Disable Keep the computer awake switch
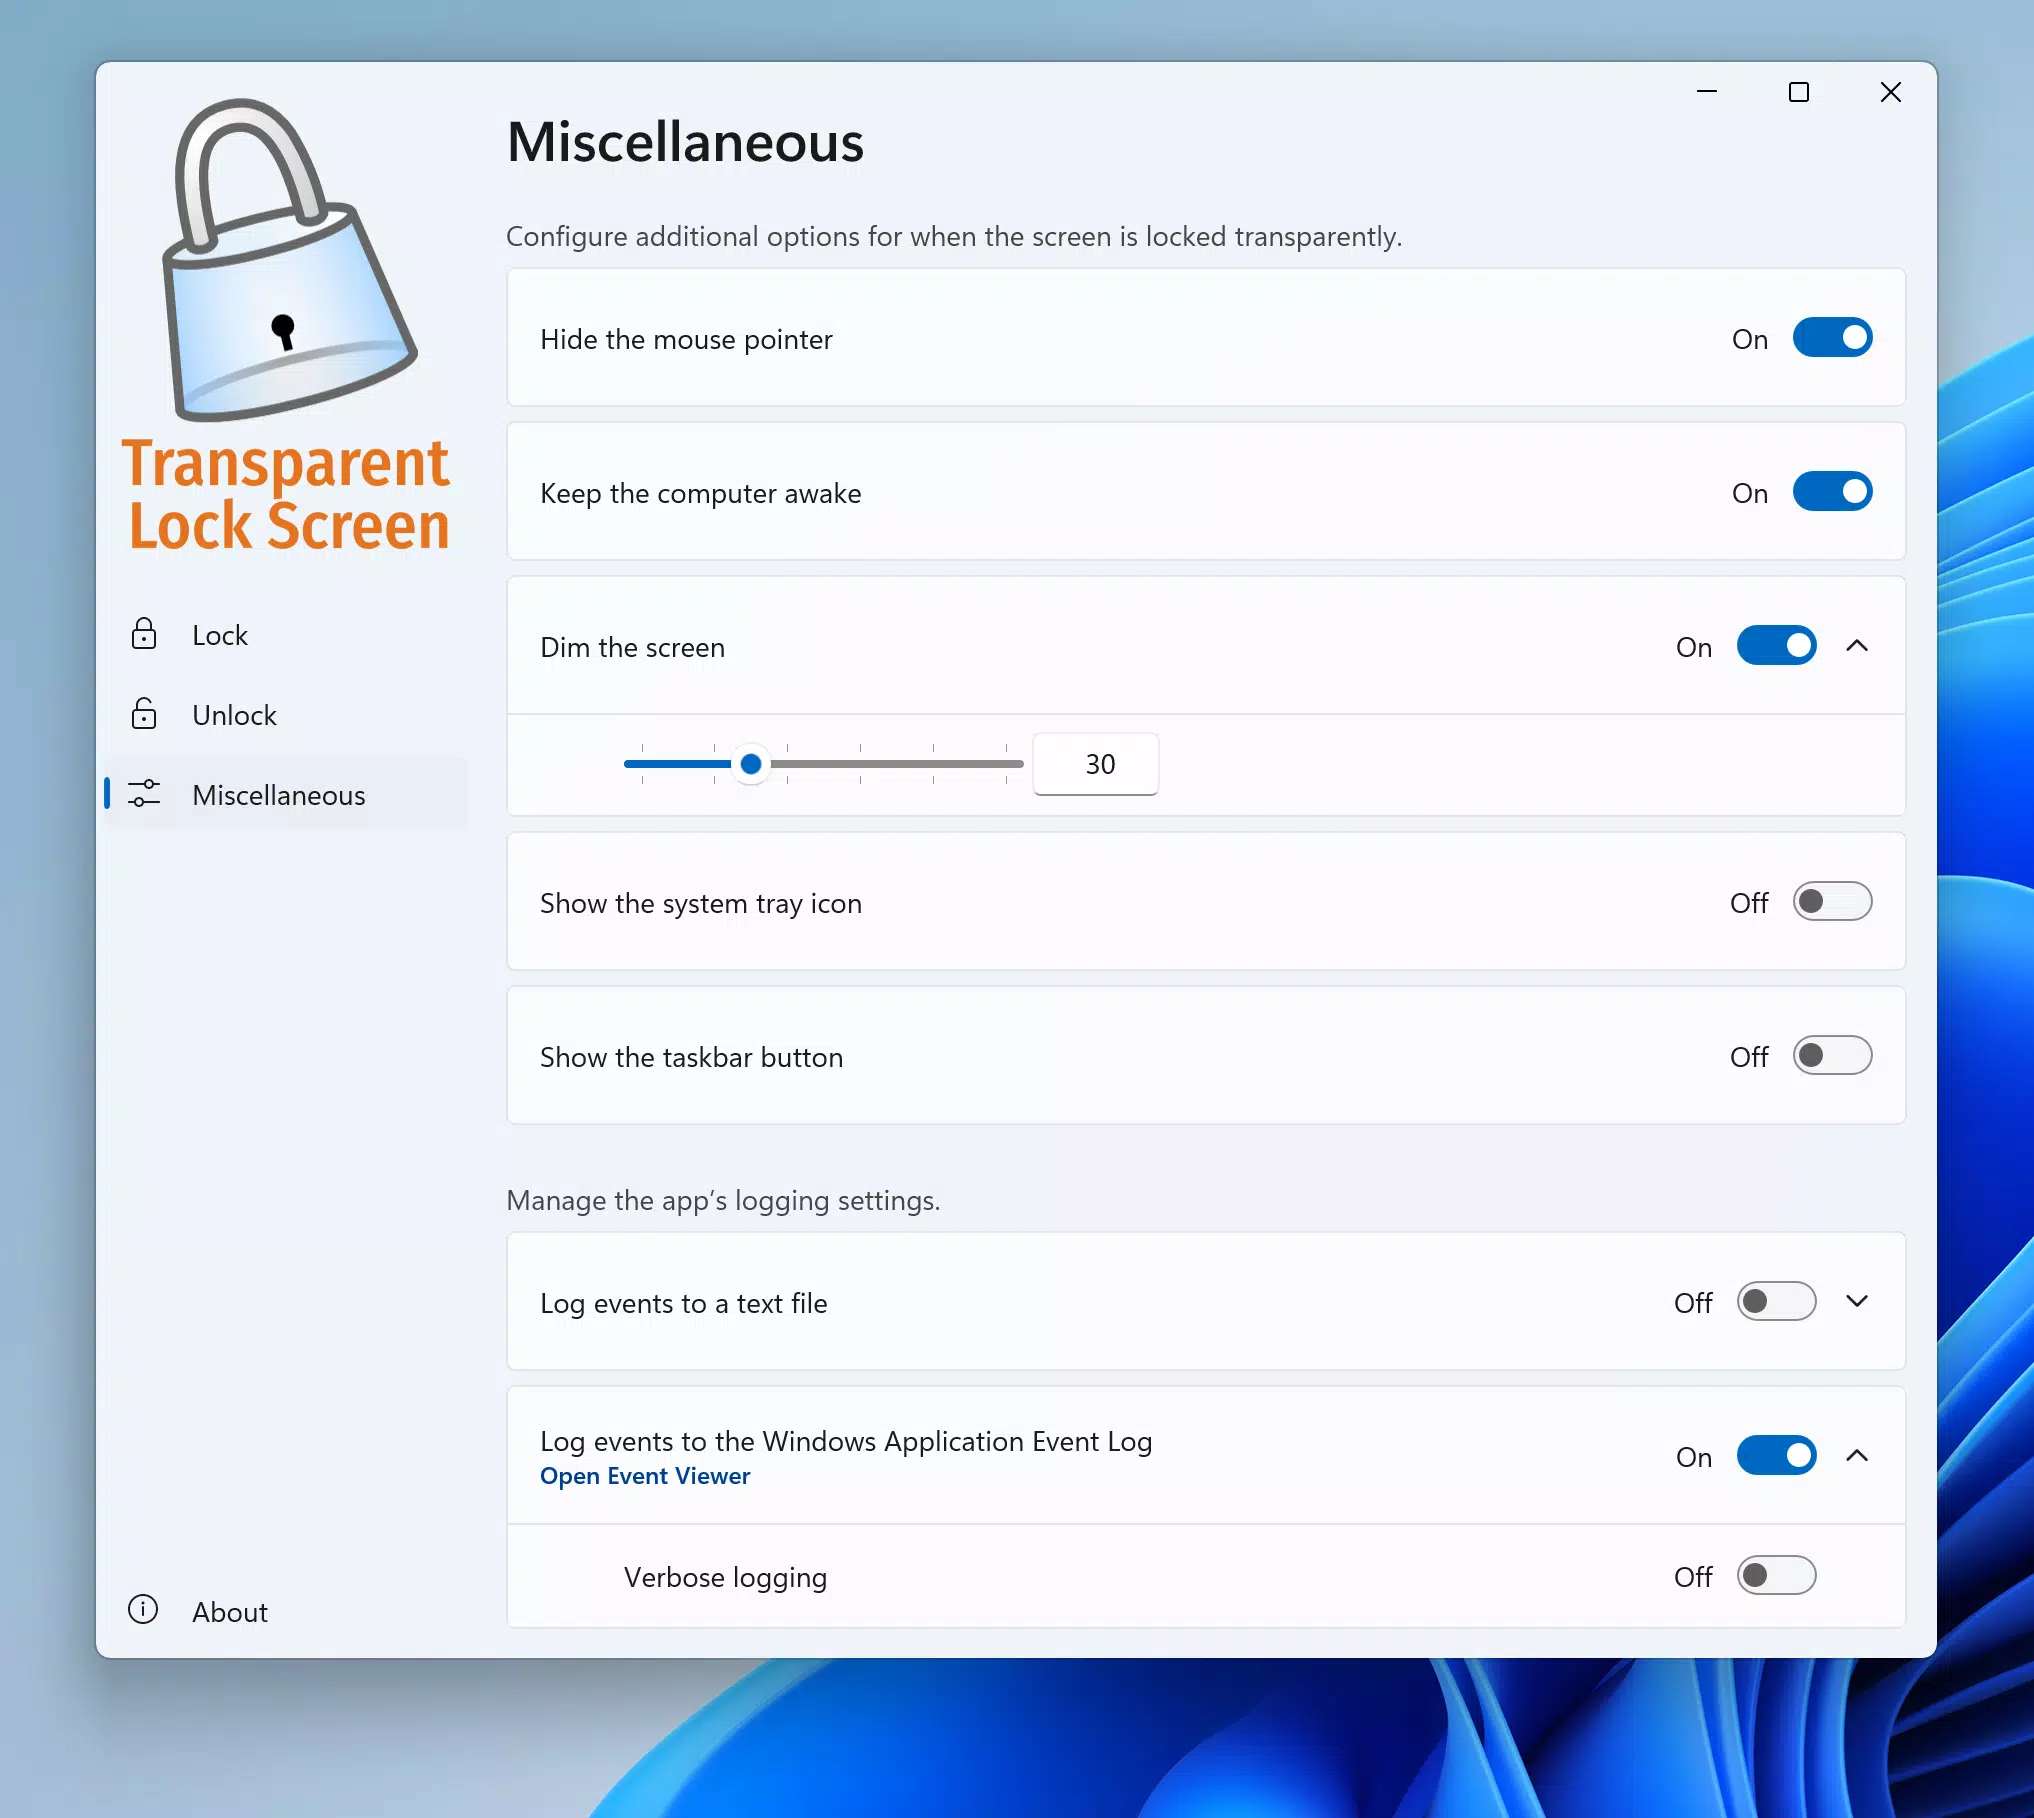This screenshot has height=1818, width=2034. [1832, 492]
